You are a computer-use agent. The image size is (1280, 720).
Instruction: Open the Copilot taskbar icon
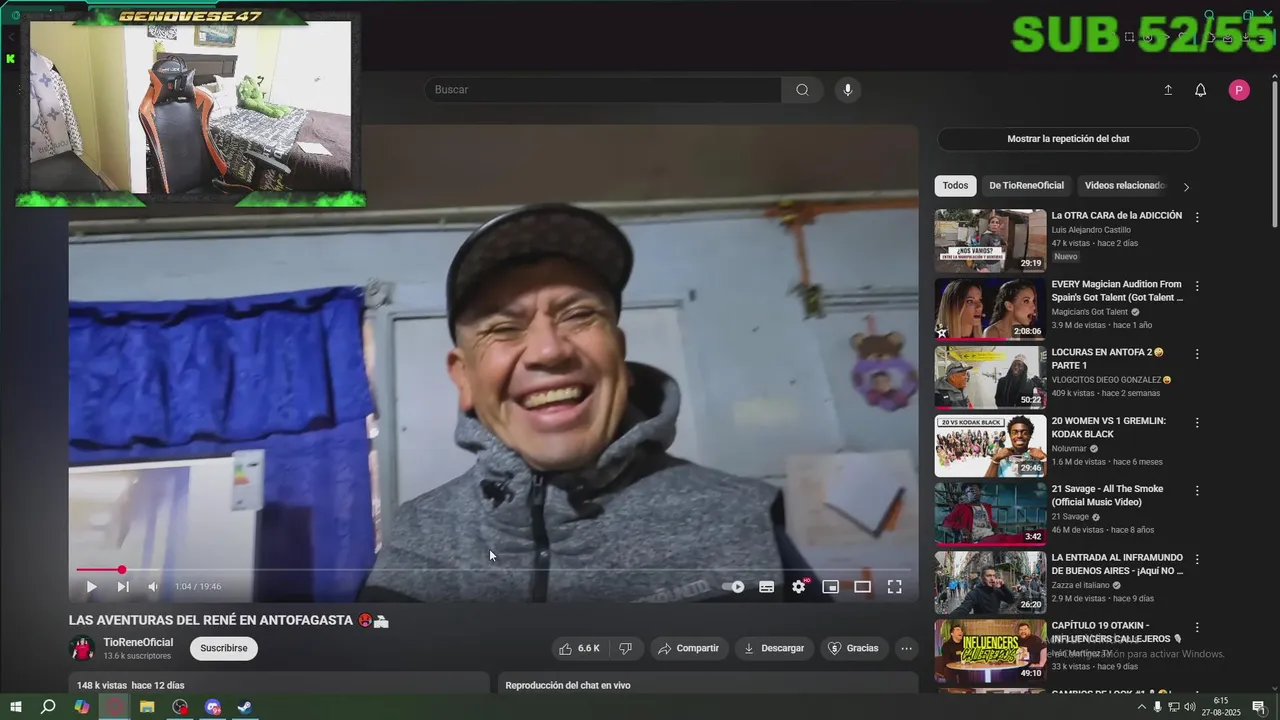coord(82,707)
